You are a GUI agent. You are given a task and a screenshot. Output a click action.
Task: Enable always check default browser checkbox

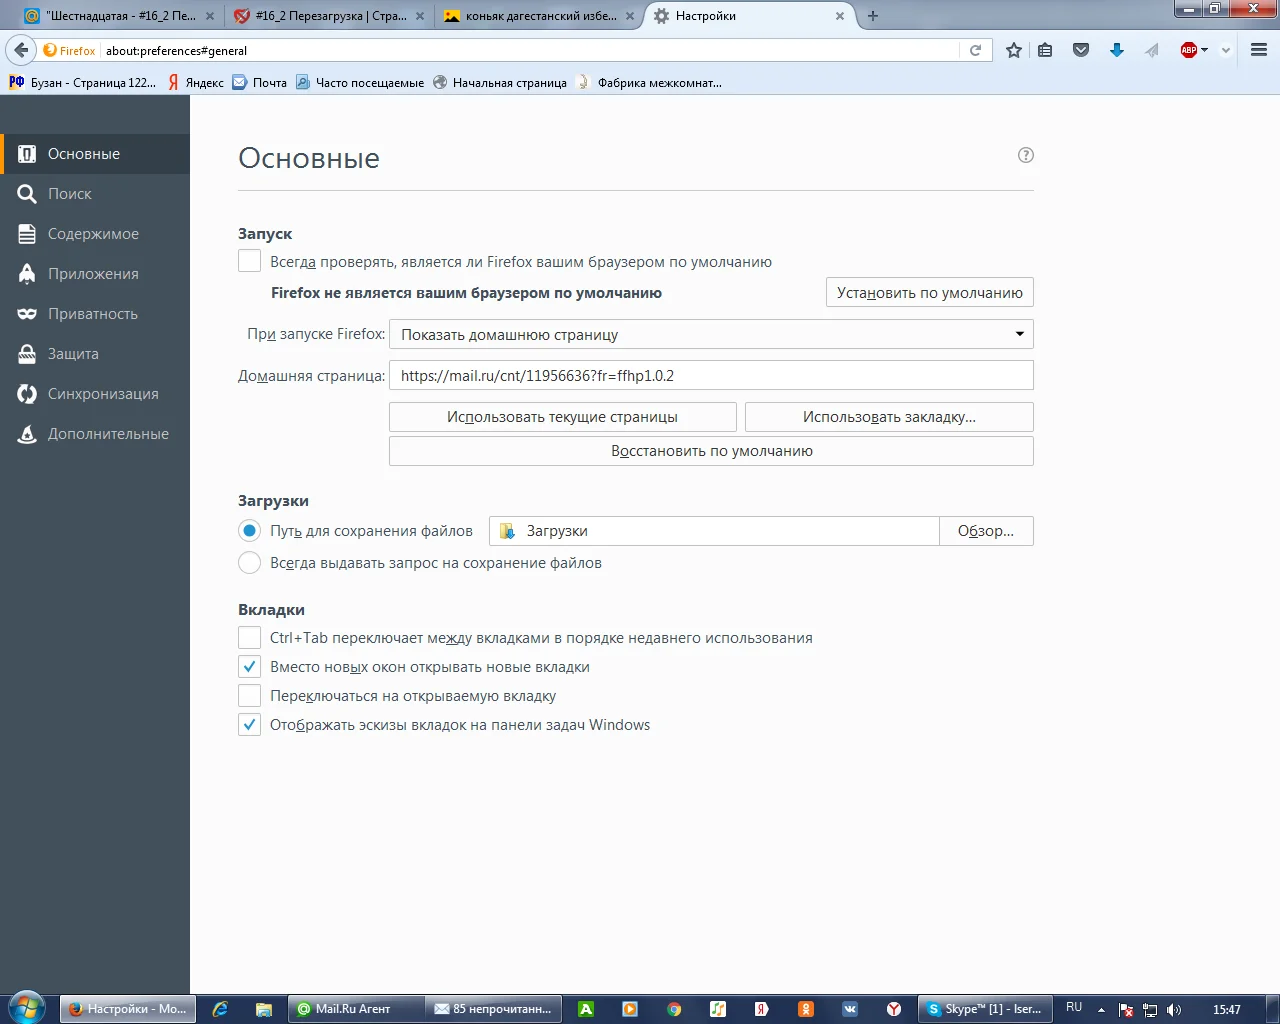(250, 262)
